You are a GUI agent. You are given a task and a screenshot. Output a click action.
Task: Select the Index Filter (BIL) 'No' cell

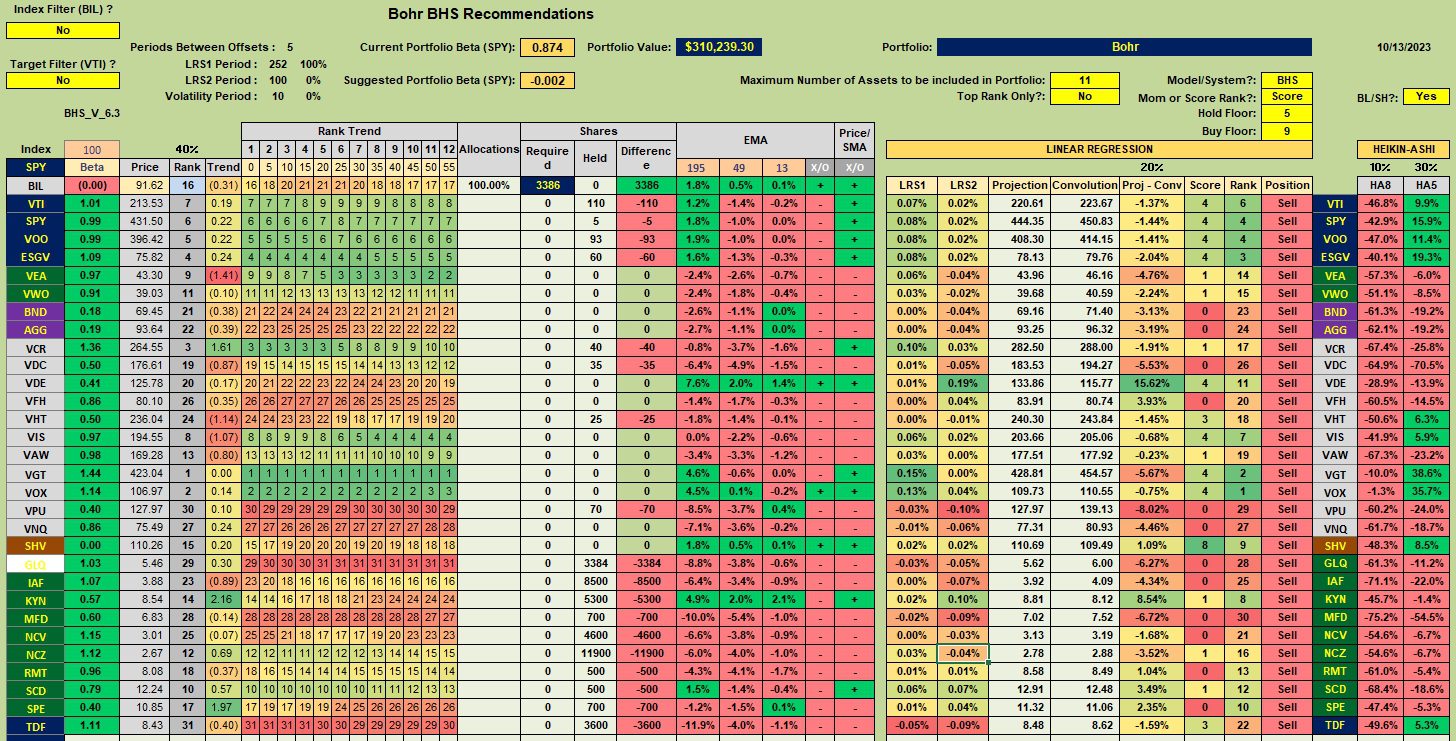click(63, 30)
